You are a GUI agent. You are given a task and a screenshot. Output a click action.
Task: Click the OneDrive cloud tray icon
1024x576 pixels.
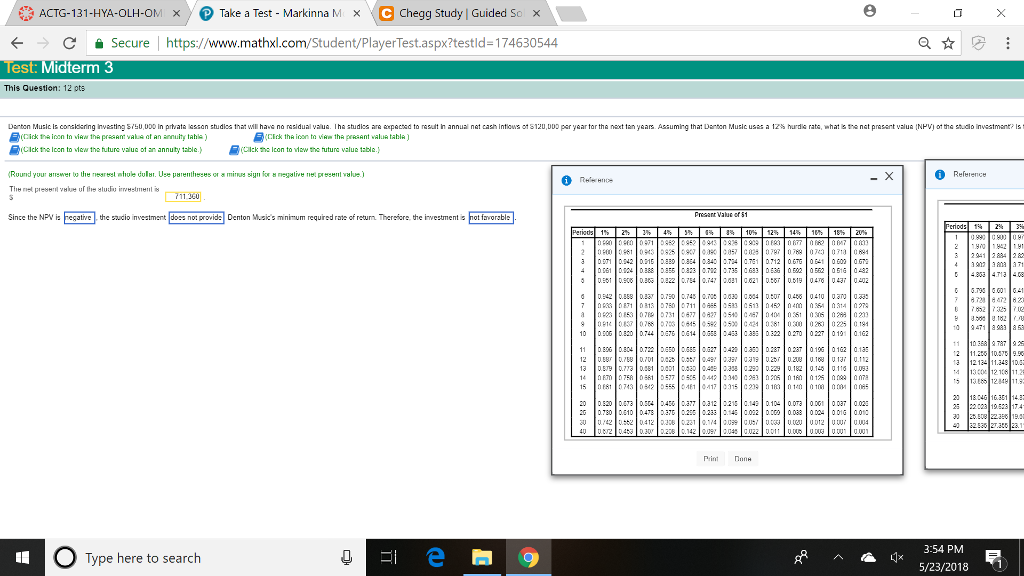pos(868,558)
